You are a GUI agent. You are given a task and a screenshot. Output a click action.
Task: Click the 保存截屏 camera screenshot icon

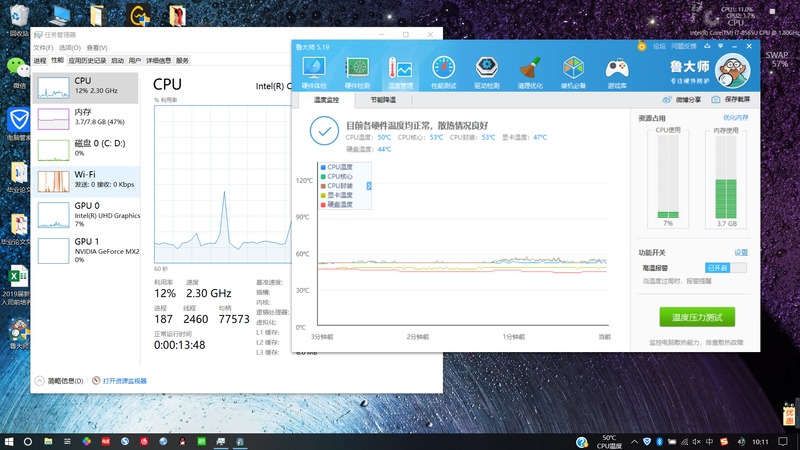coord(716,99)
